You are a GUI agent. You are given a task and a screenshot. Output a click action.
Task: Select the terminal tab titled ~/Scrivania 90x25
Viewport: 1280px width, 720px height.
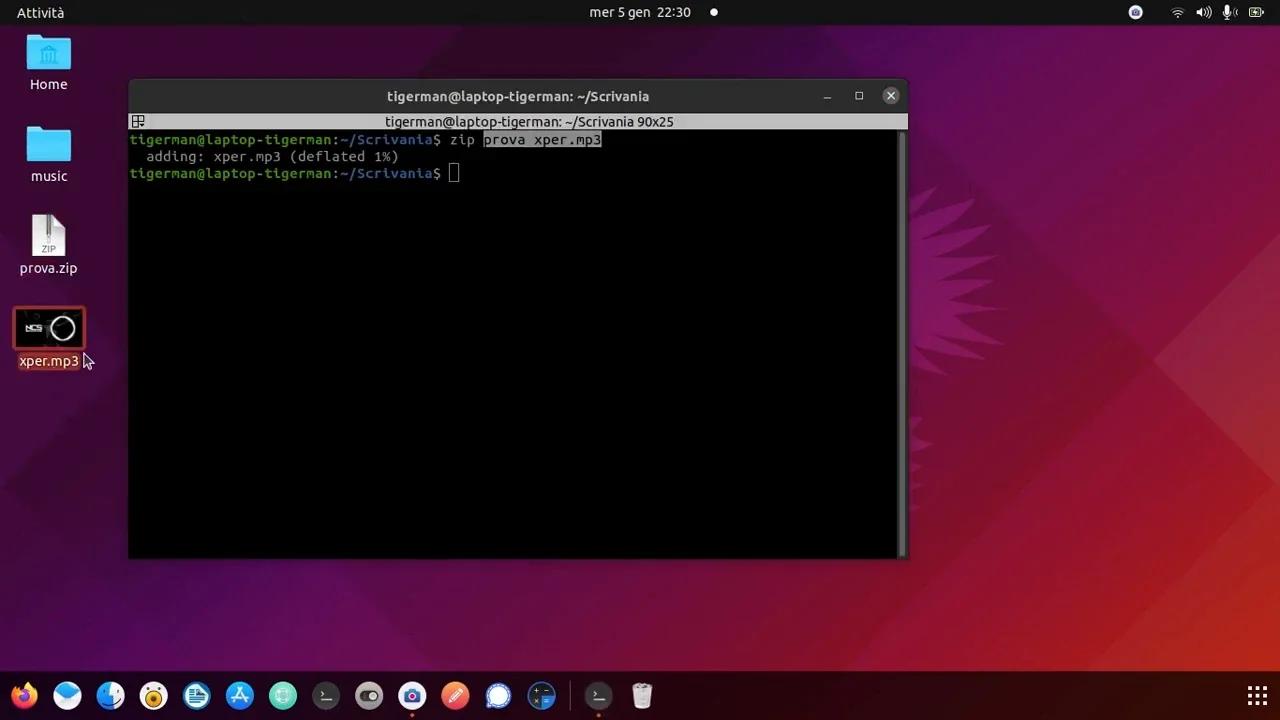(x=529, y=122)
